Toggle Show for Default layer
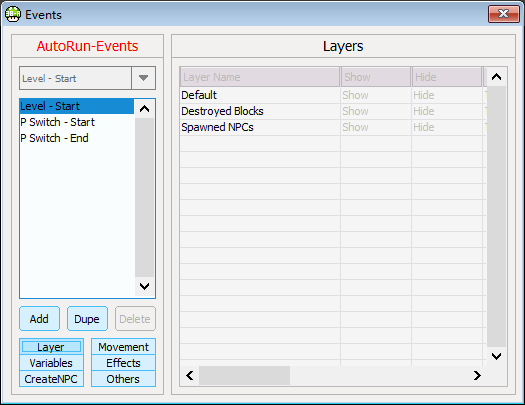This screenshot has height=405, width=525. [355, 95]
